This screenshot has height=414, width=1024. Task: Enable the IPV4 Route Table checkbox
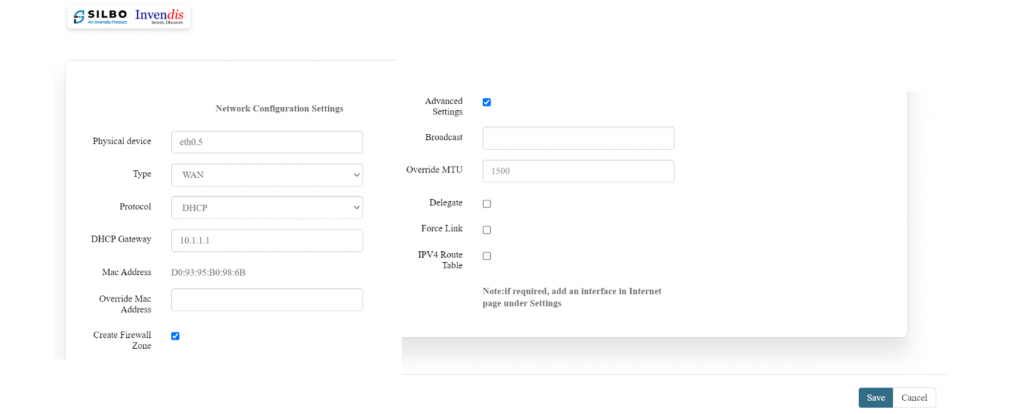[487, 256]
